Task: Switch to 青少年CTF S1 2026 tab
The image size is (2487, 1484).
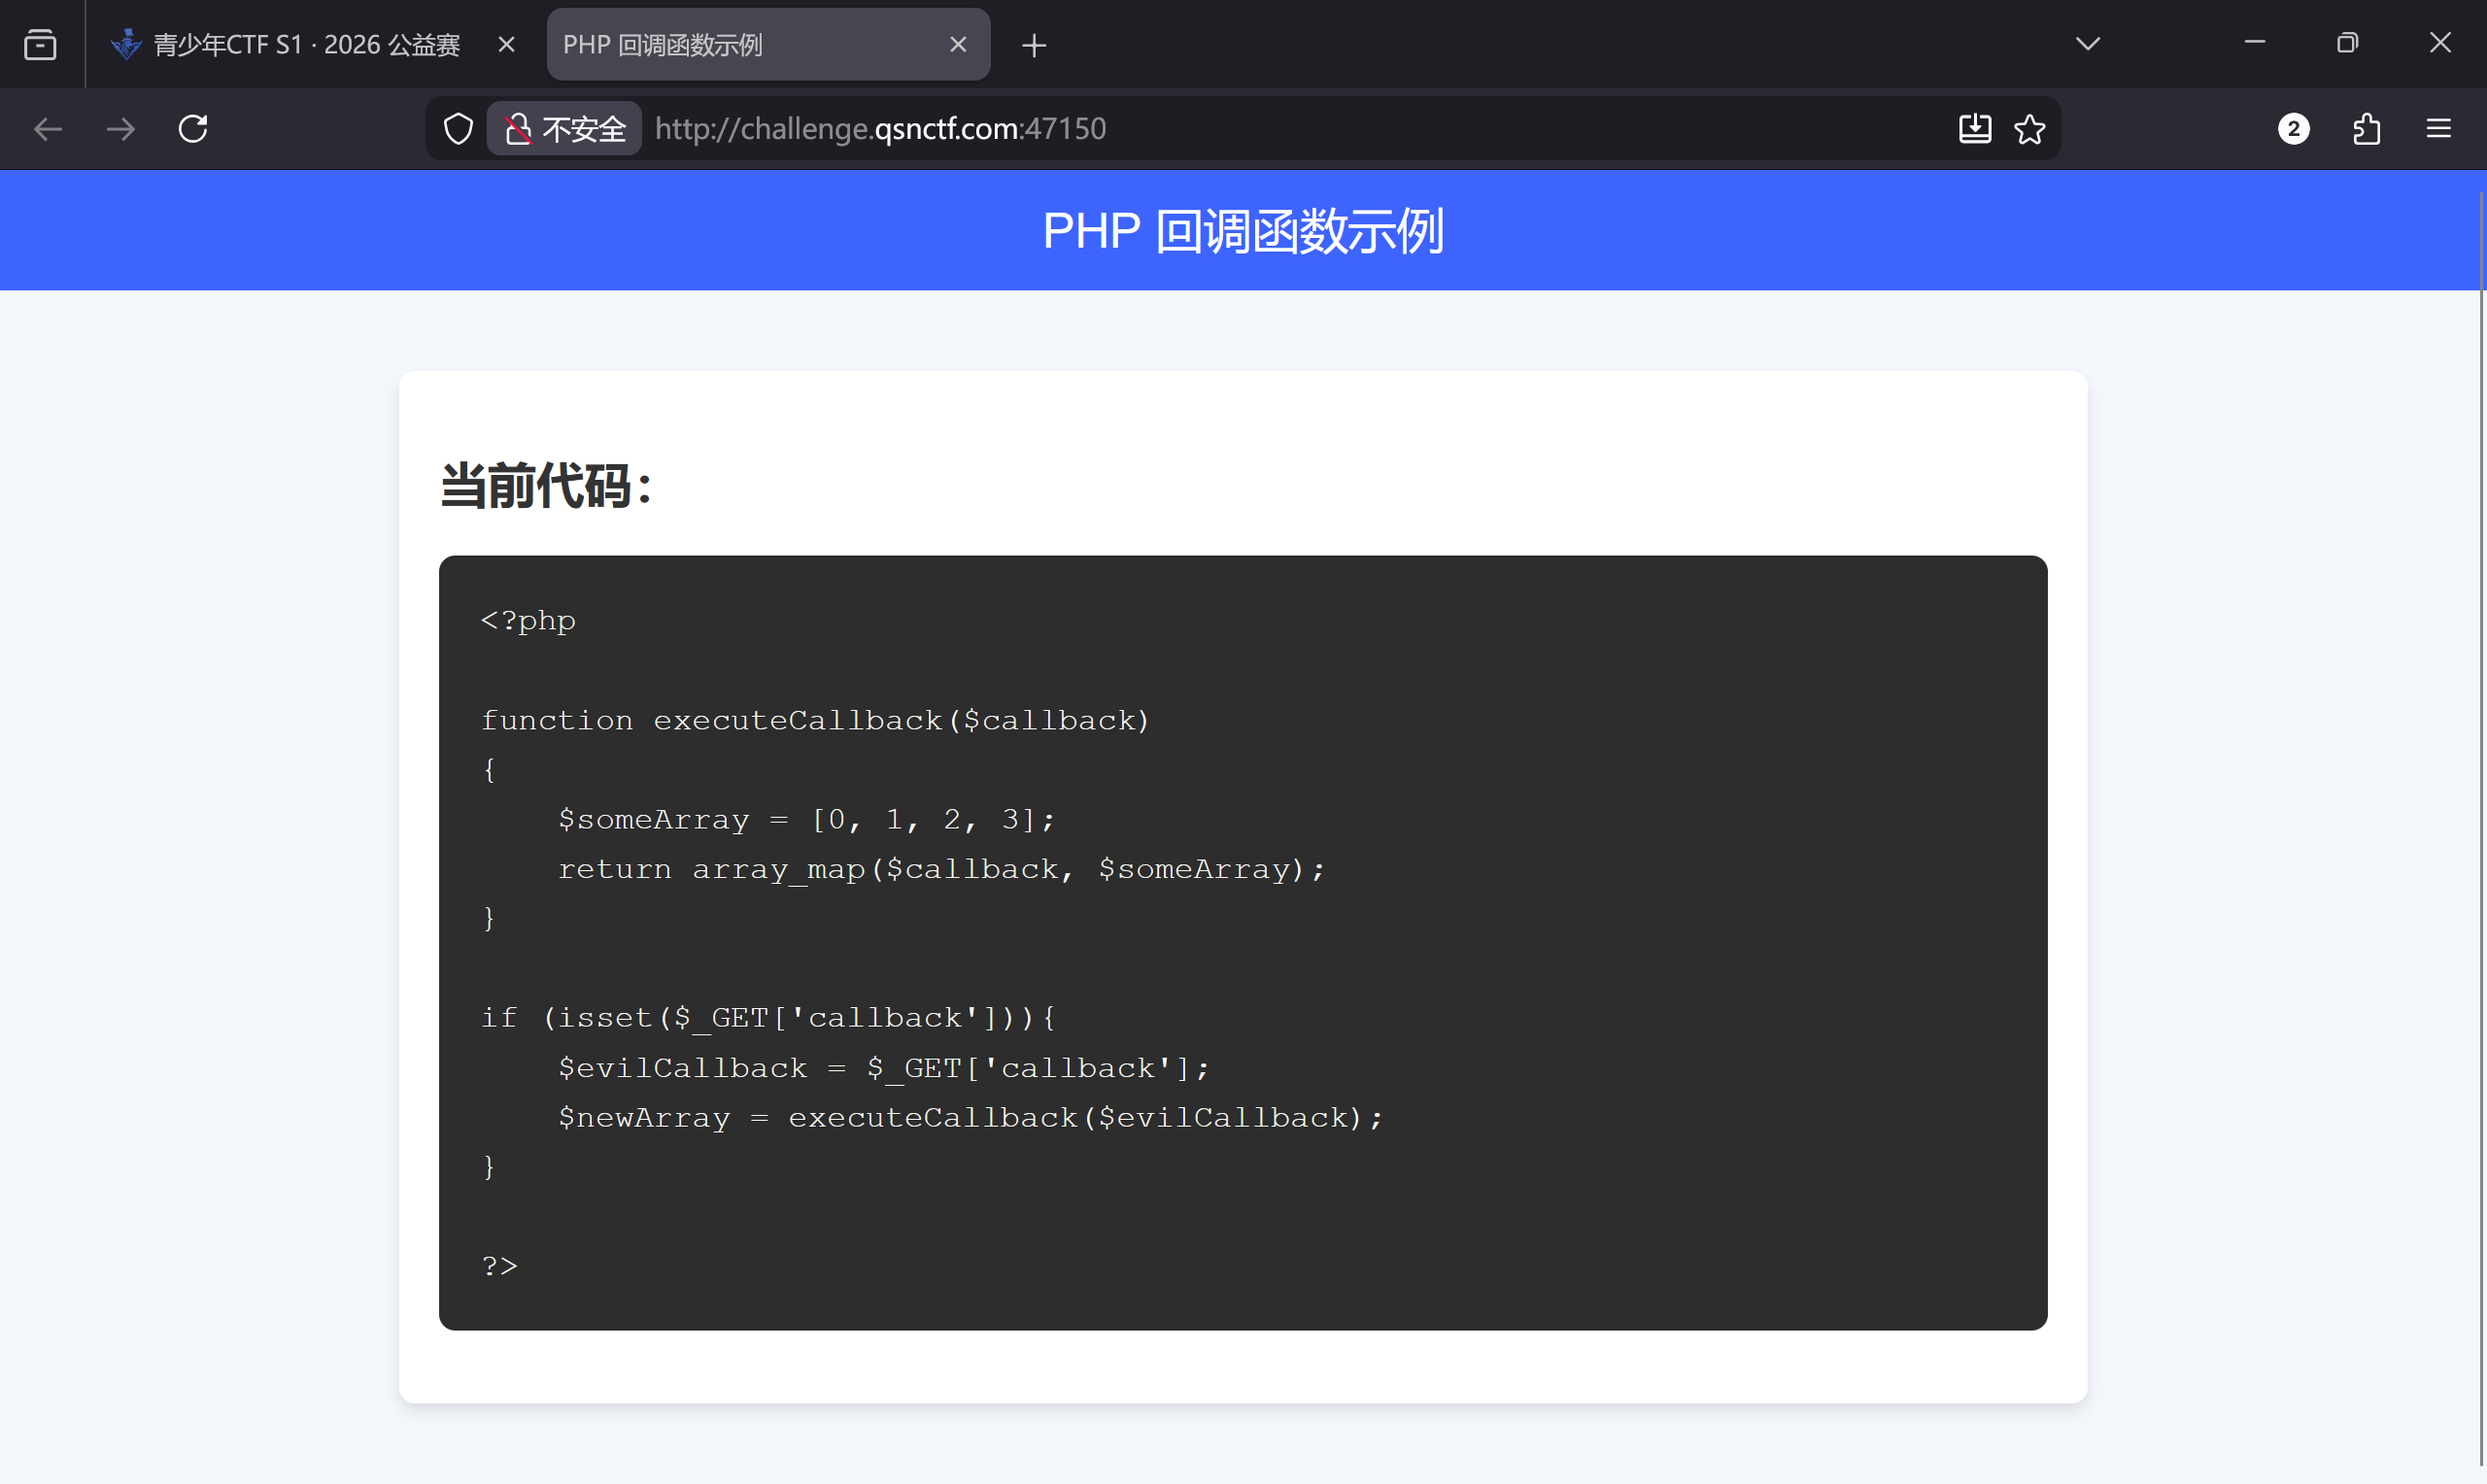Action: 305,45
